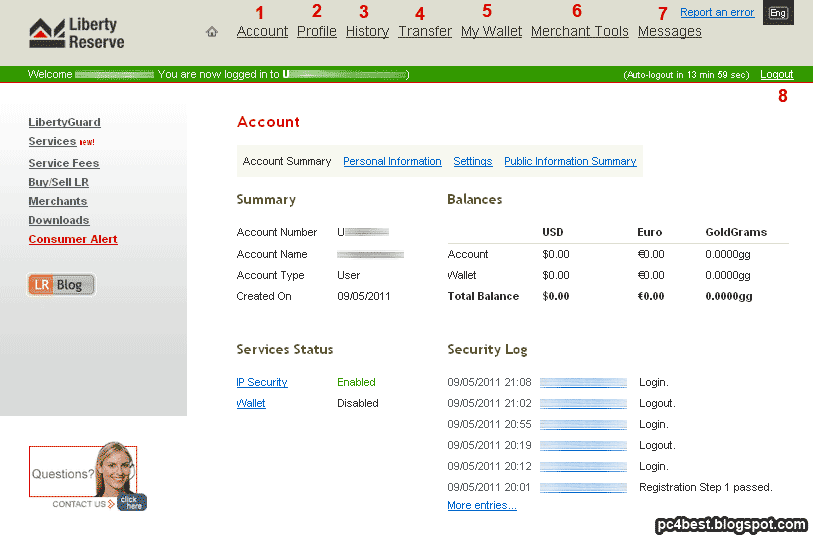This screenshot has height=539, width=813.
Task: Click the 09/05/2011 21:02 log timestamp
Action: pos(489,403)
